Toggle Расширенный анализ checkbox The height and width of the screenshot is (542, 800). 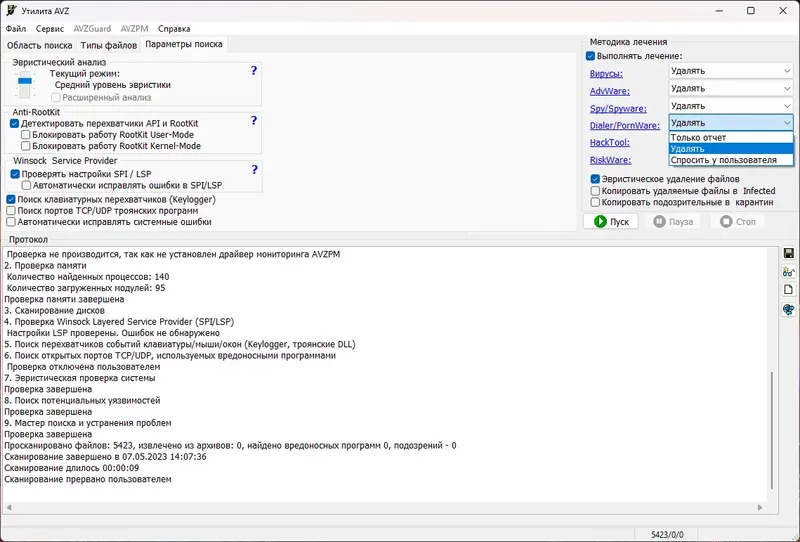coord(56,97)
